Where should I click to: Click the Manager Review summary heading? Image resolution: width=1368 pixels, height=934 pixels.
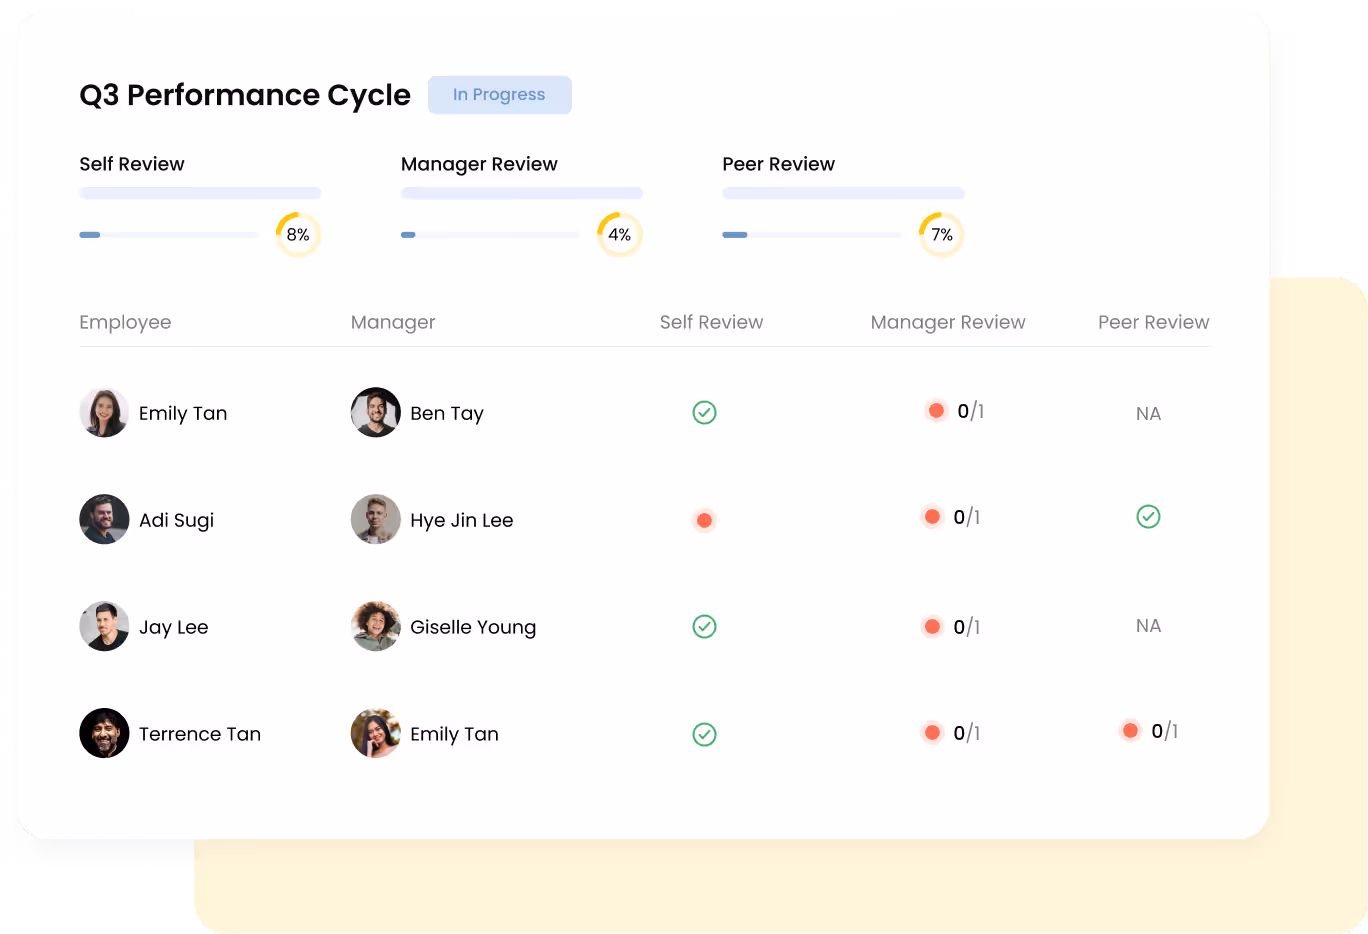pyautogui.click(x=479, y=164)
